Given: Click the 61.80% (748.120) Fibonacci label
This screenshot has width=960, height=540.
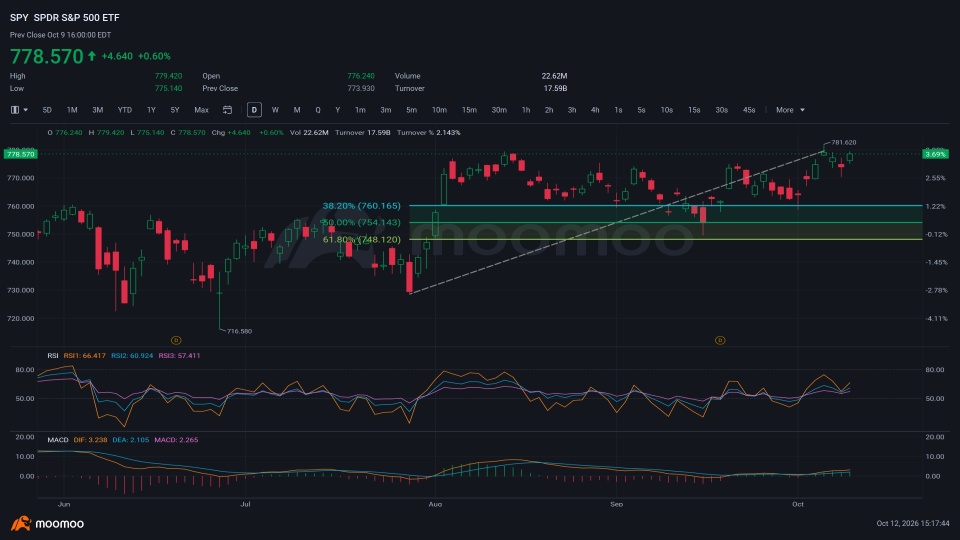Looking at the screenshot, I should (361, 239).
